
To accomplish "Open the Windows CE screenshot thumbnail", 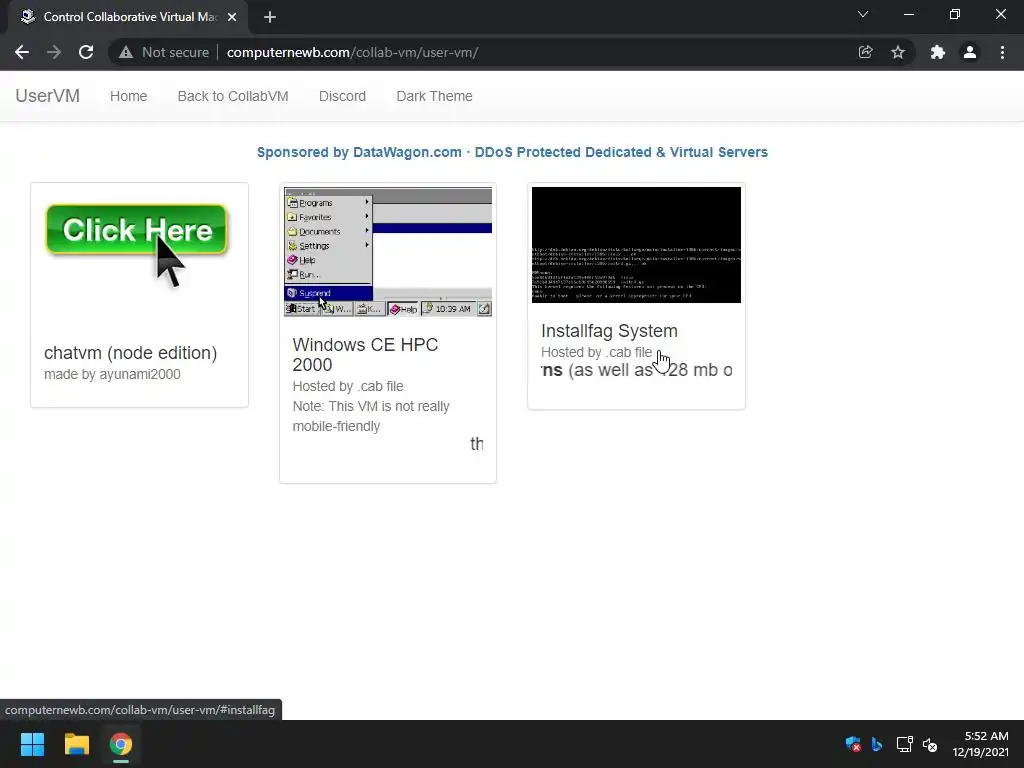I will point(388,252).
